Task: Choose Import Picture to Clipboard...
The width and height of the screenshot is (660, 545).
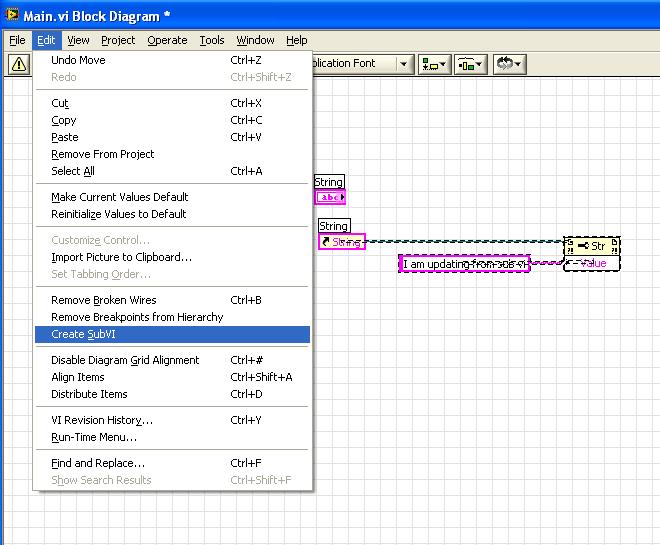Action: pyautogui.click(x=173, y=257)
